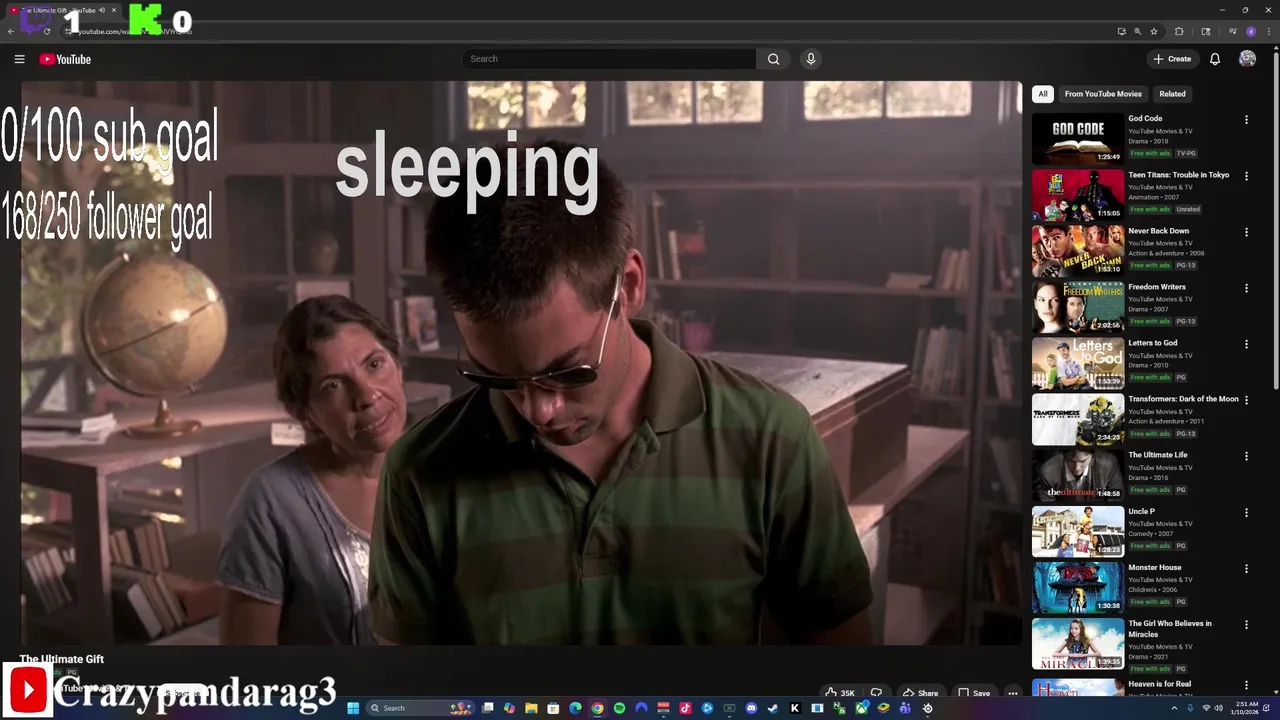Open The Girl Who Believes in Miracles title
1280x720 pixels.
point(1170,629)
